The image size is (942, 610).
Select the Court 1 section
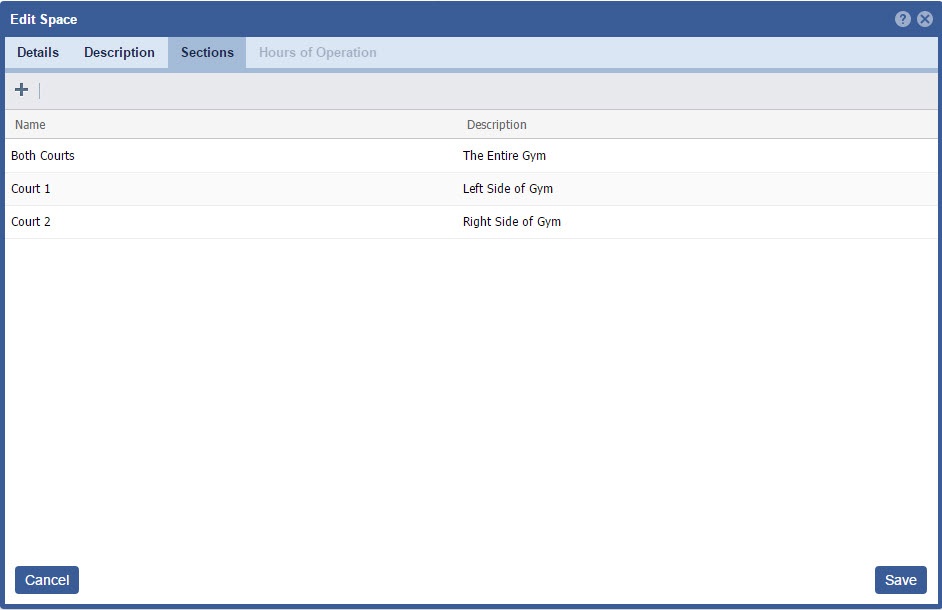pos(31,189)
